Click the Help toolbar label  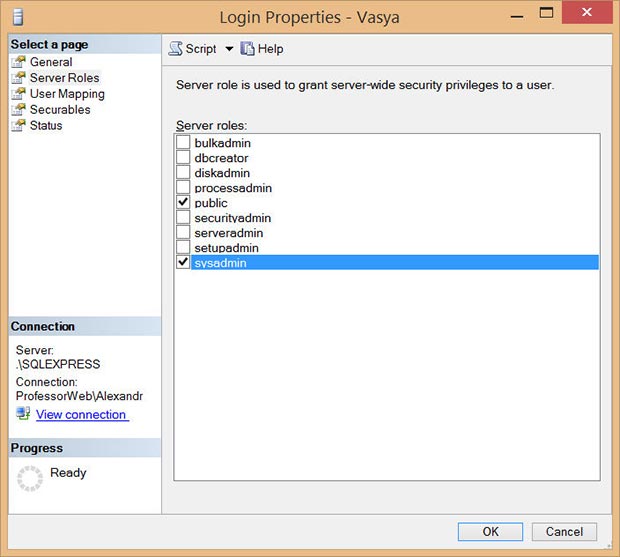(x=270, y=49)
